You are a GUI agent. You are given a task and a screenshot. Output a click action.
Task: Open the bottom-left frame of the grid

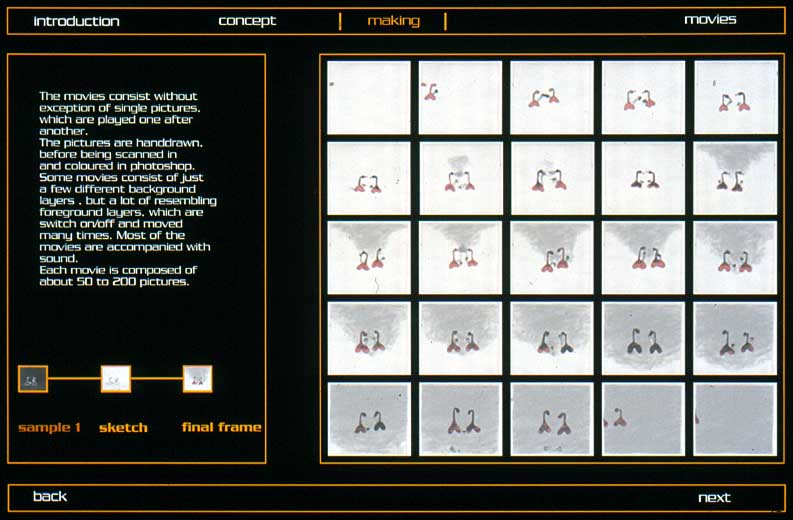(x=369, y=418)
